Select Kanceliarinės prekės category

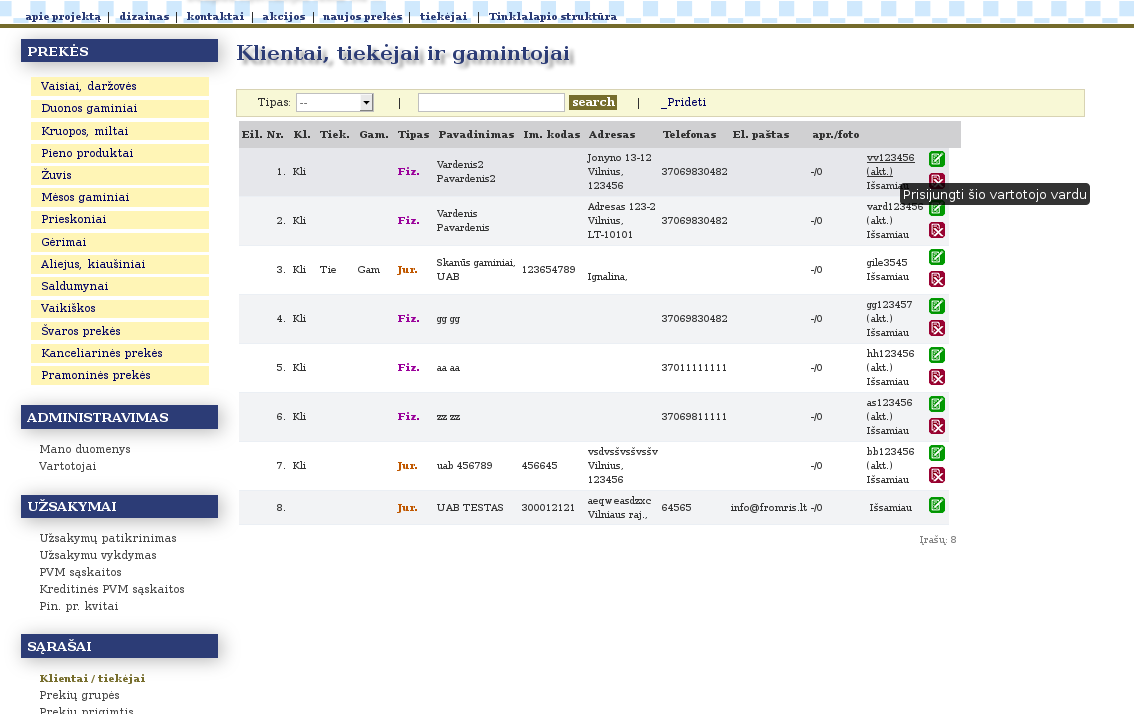point(120,353)
